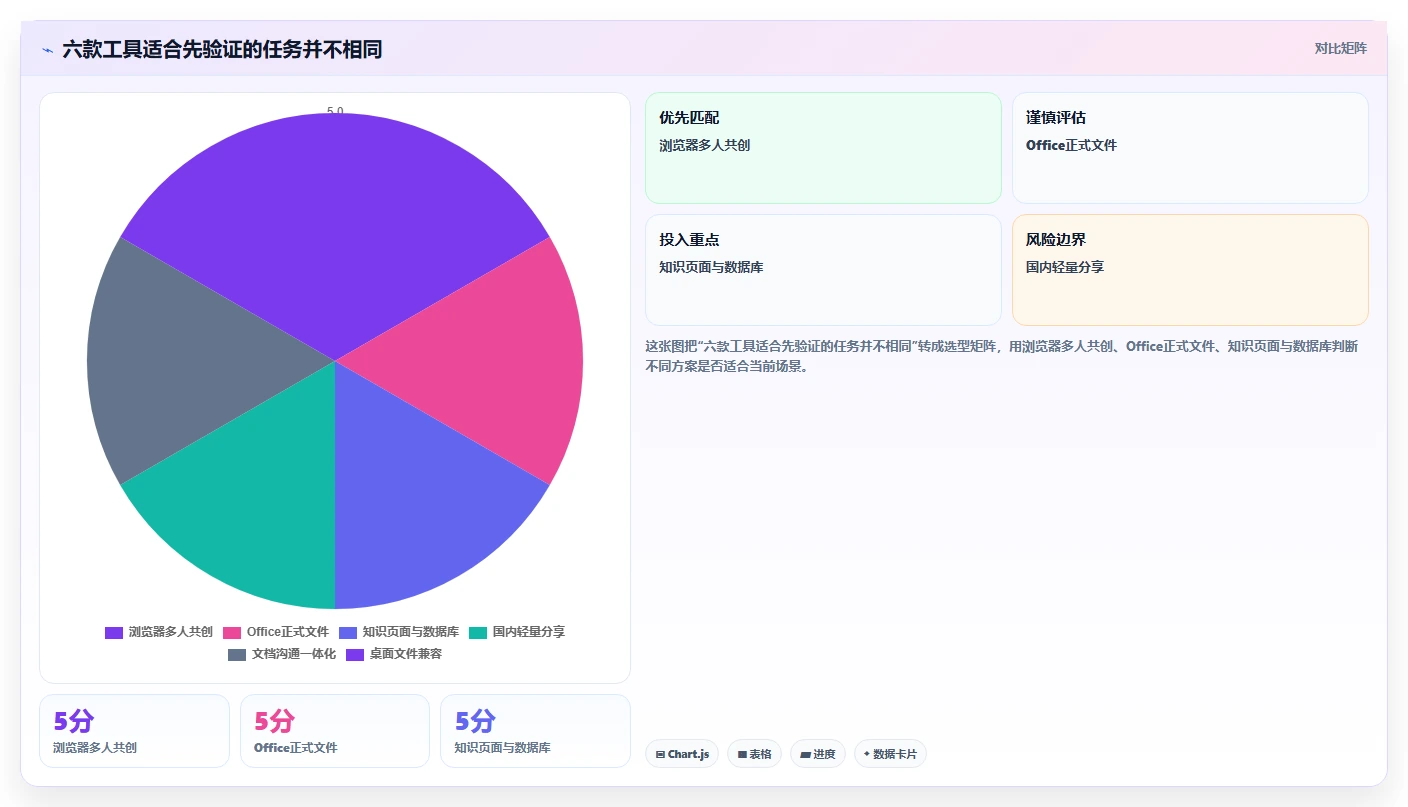Viewport: 1408px width, 807px height.
Task: Click the Office正式文件 legend label
Action: coord(288,632)
